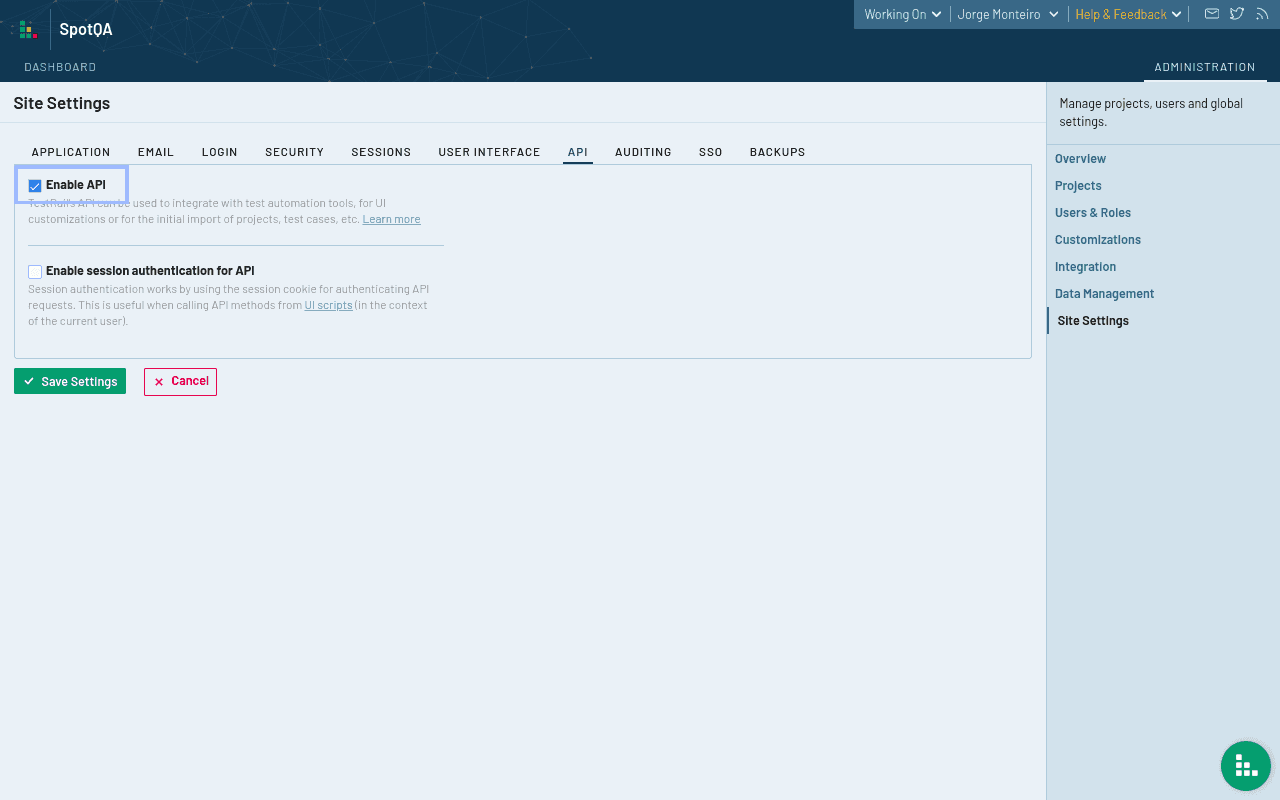Enable session authentication for API

(x=35, y=271)
